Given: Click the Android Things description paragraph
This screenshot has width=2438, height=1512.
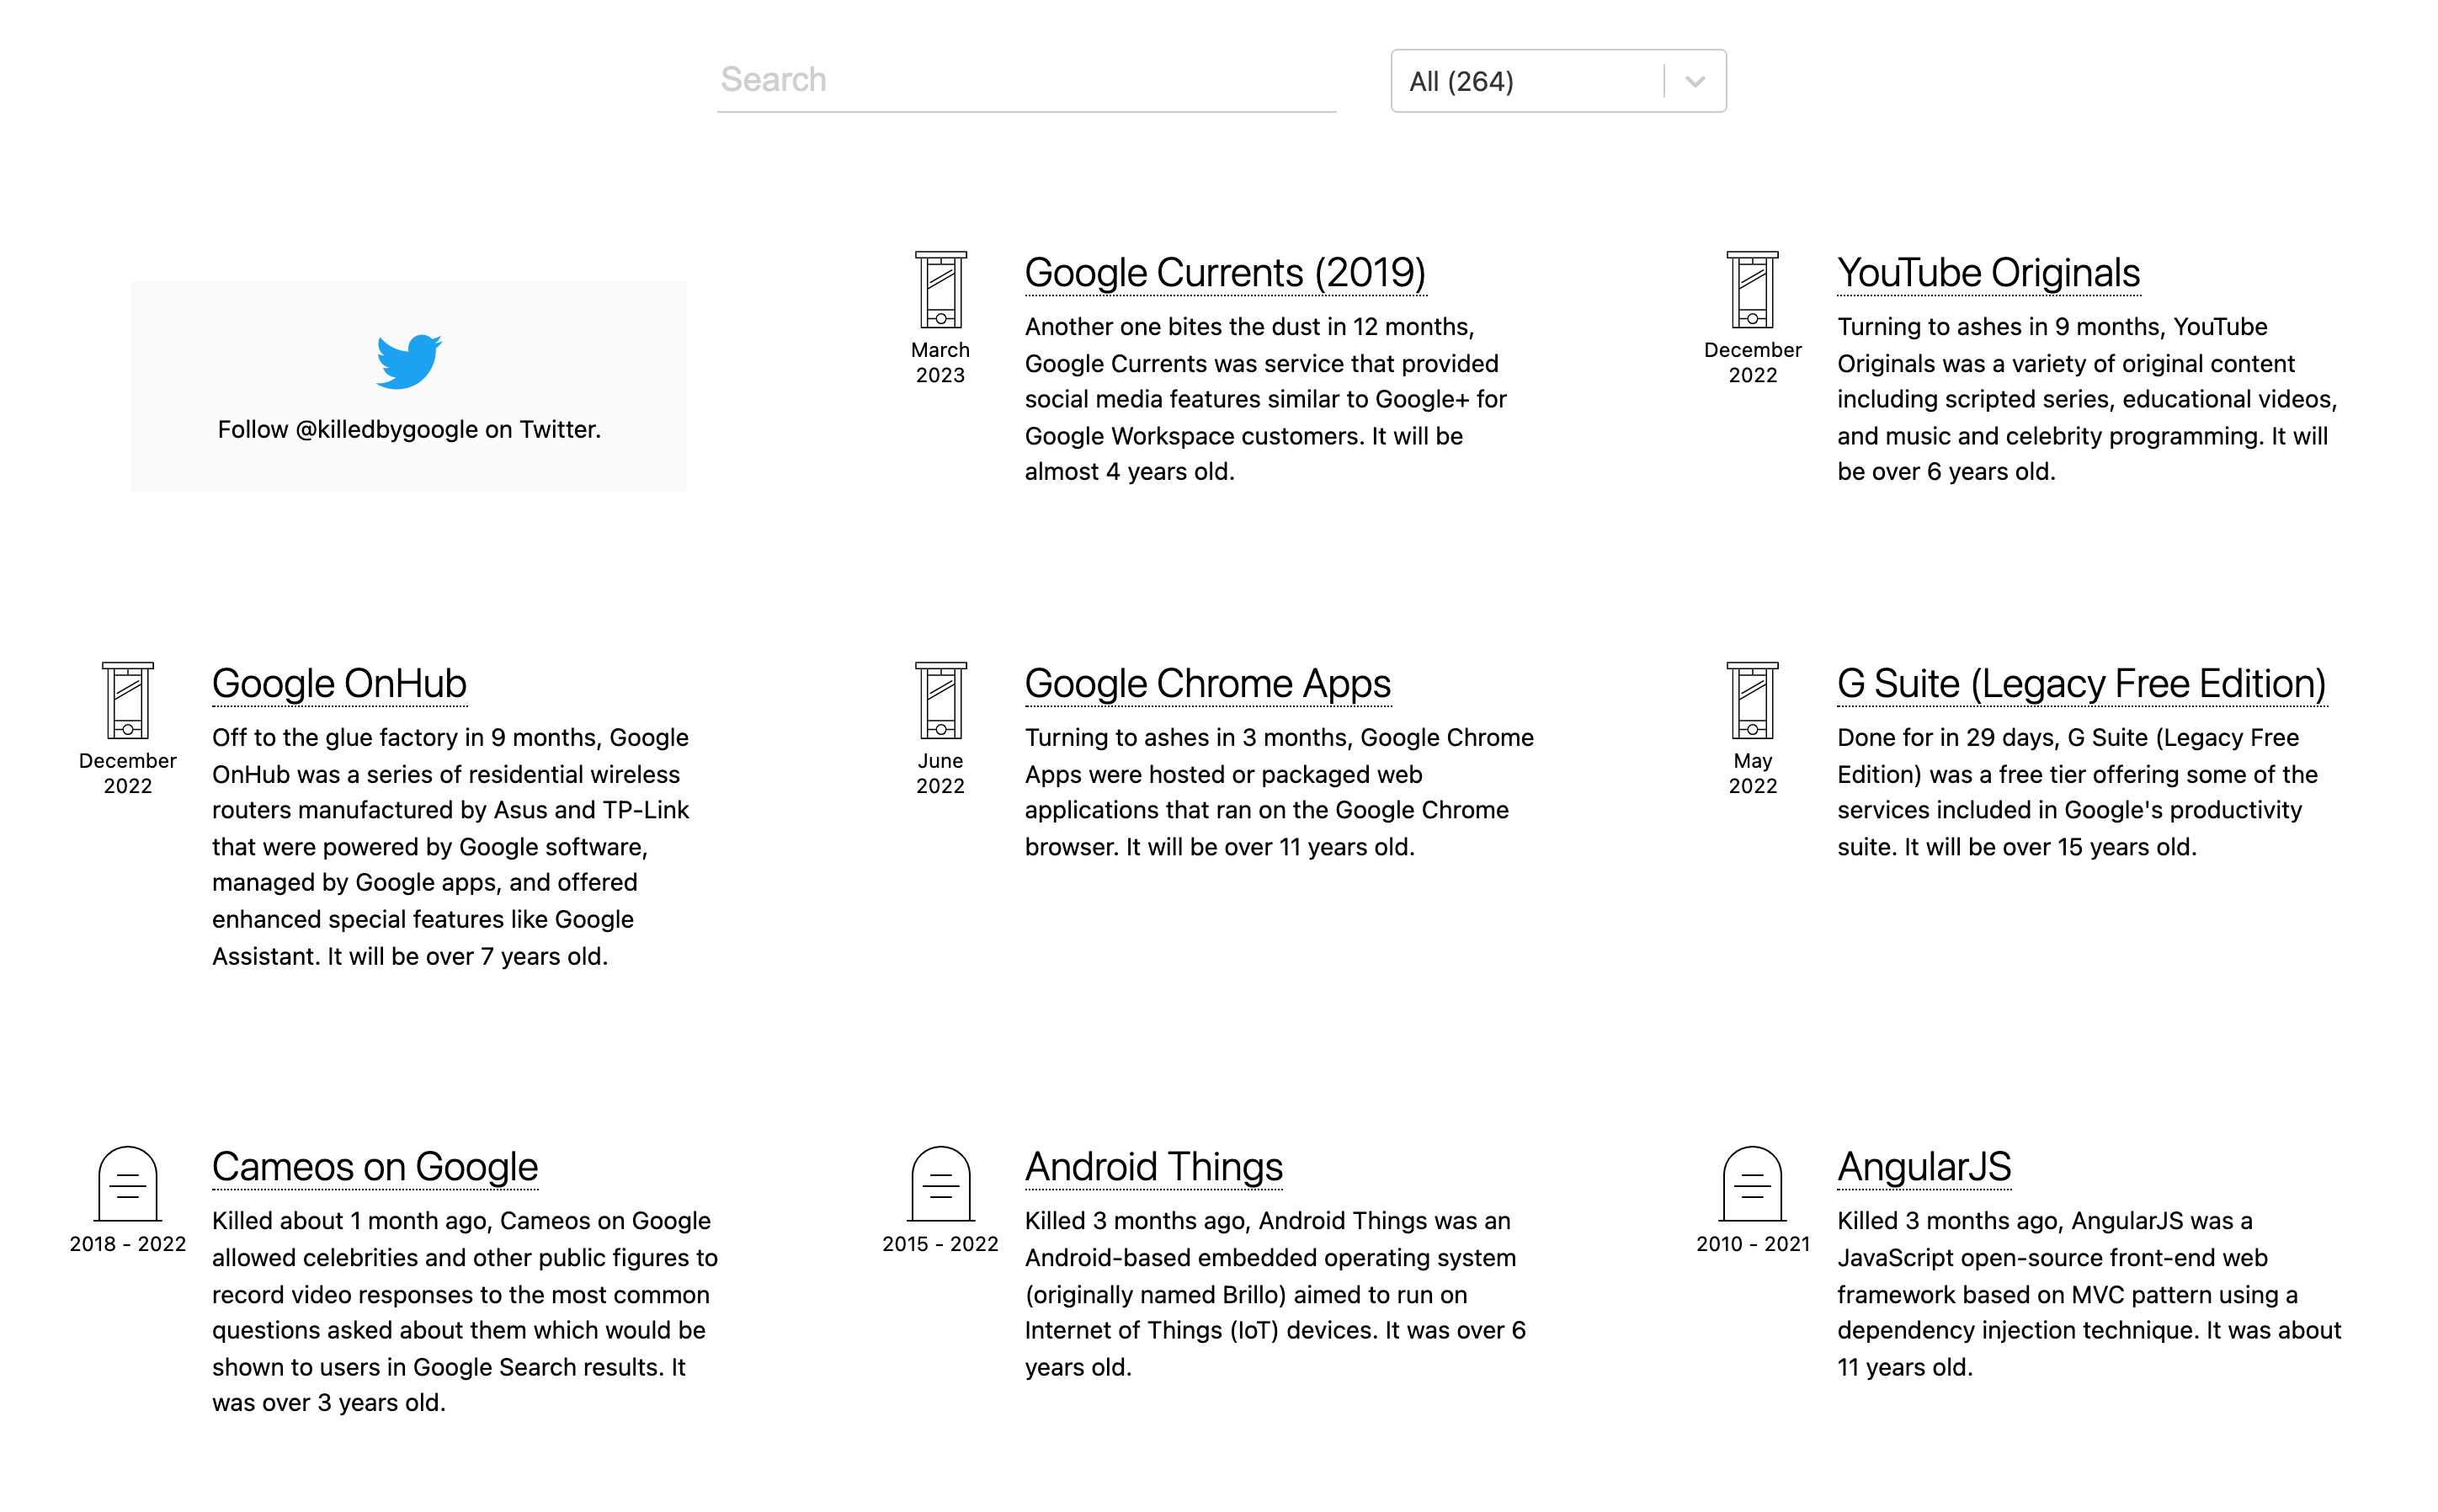Looking at the screenshot, I should (x=1275, y=1293).
